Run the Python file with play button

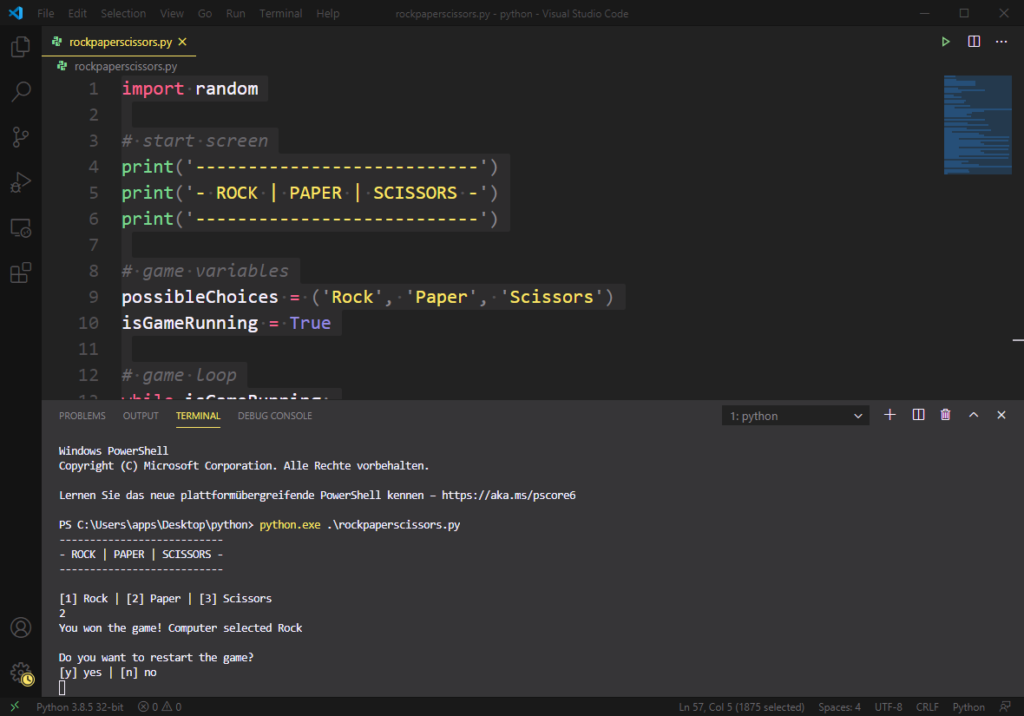click(945, 42)
